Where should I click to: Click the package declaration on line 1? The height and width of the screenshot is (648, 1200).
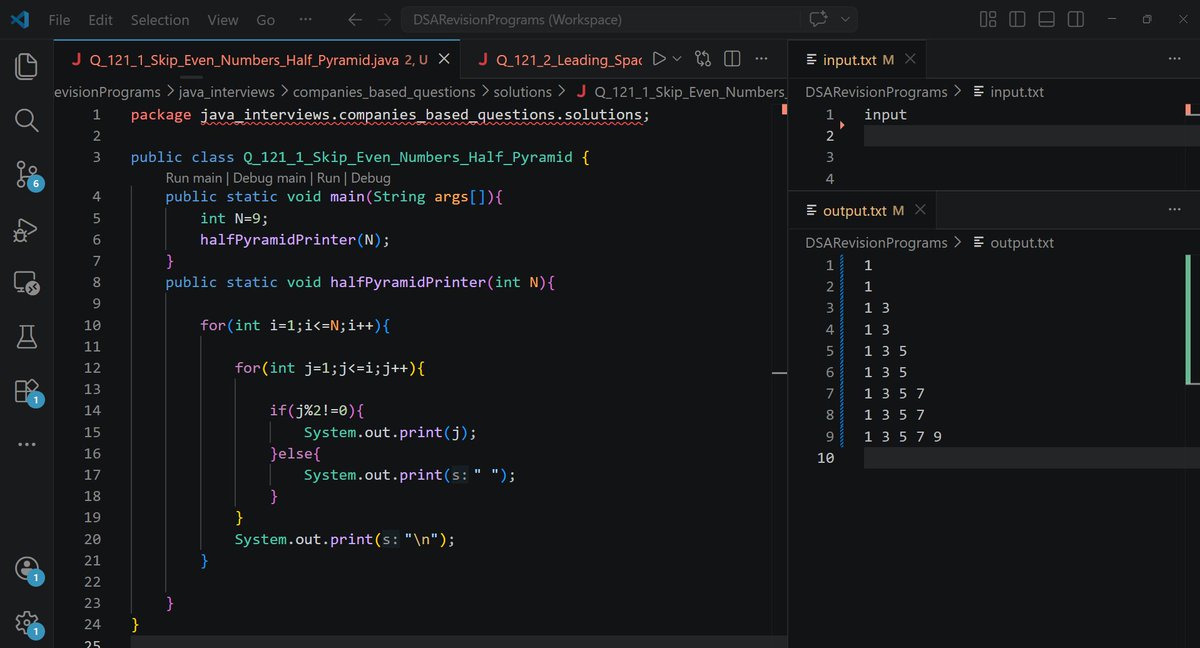tap(390, 114)
